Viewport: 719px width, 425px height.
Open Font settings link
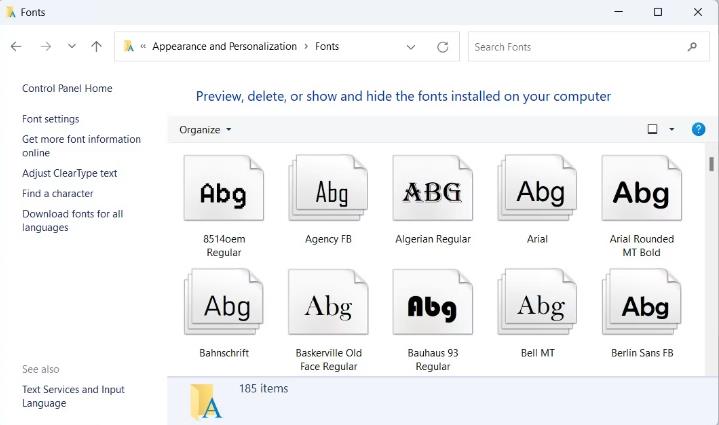click(x=50, y=119)
